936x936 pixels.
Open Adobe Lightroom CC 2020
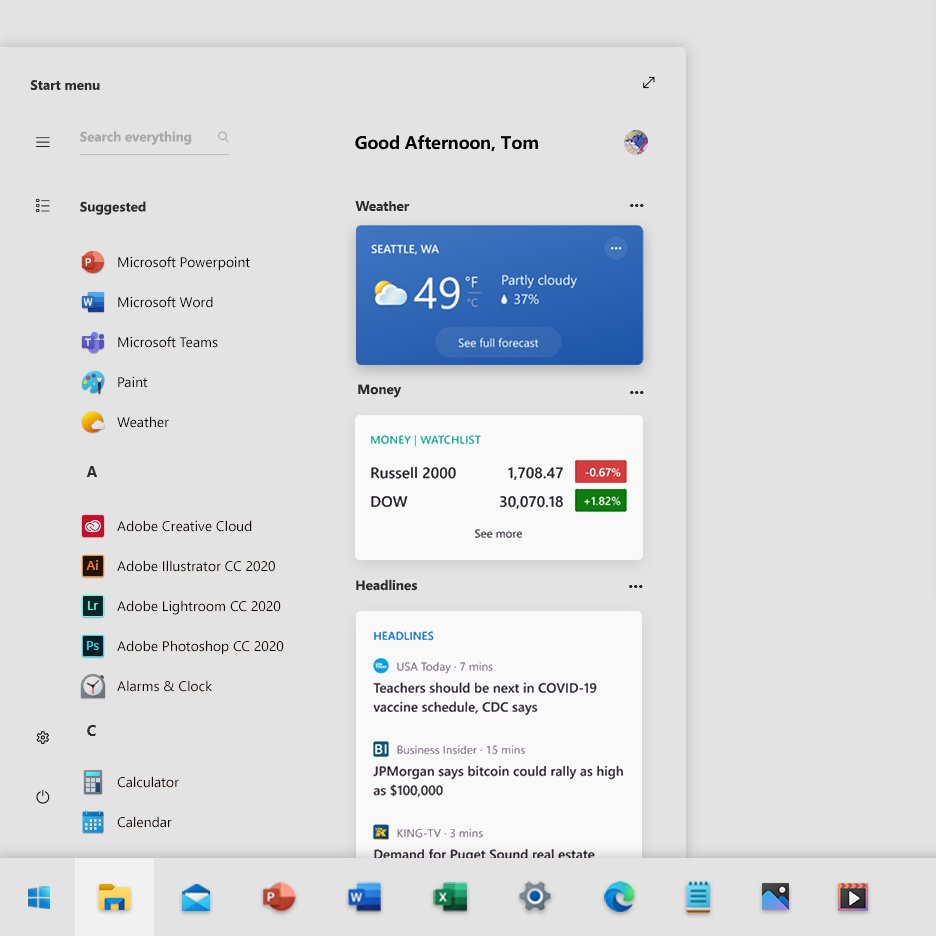[x=181, y=606]
